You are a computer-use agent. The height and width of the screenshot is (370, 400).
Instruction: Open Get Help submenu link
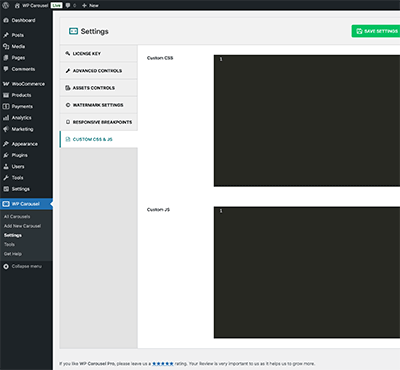[13, 254]
